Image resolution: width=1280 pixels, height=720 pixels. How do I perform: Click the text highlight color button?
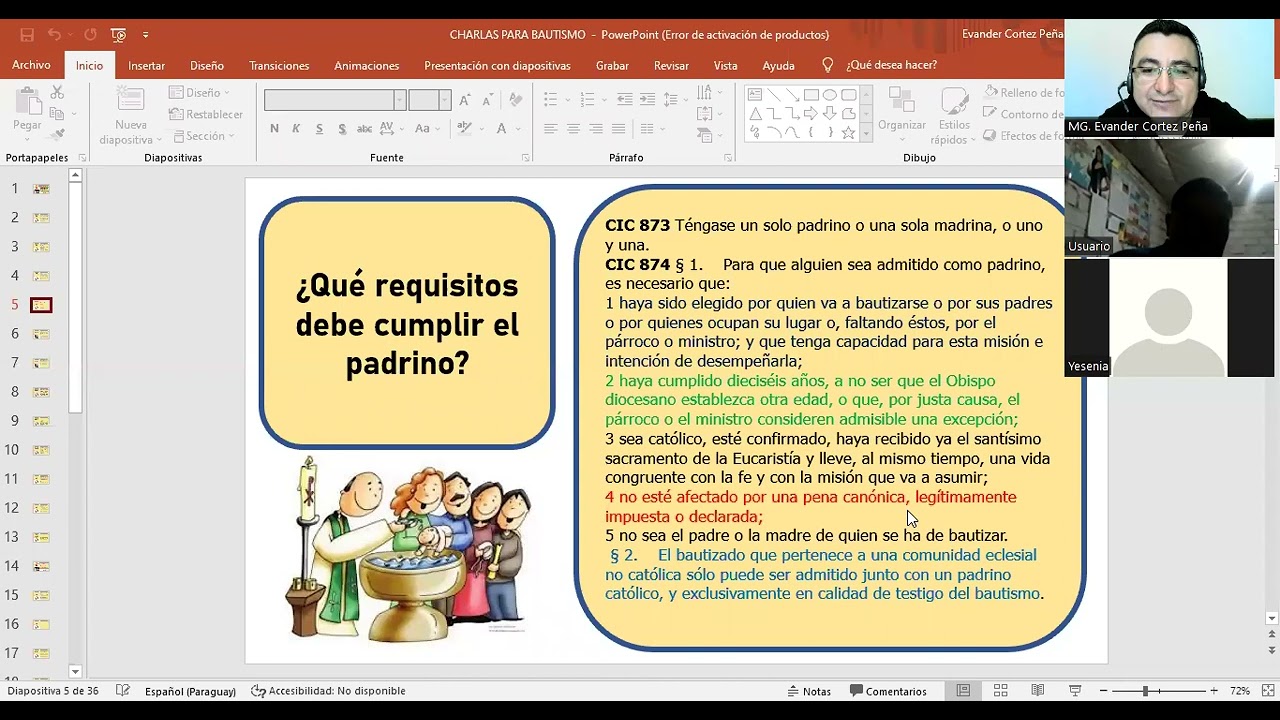click(x=463, y=129)
